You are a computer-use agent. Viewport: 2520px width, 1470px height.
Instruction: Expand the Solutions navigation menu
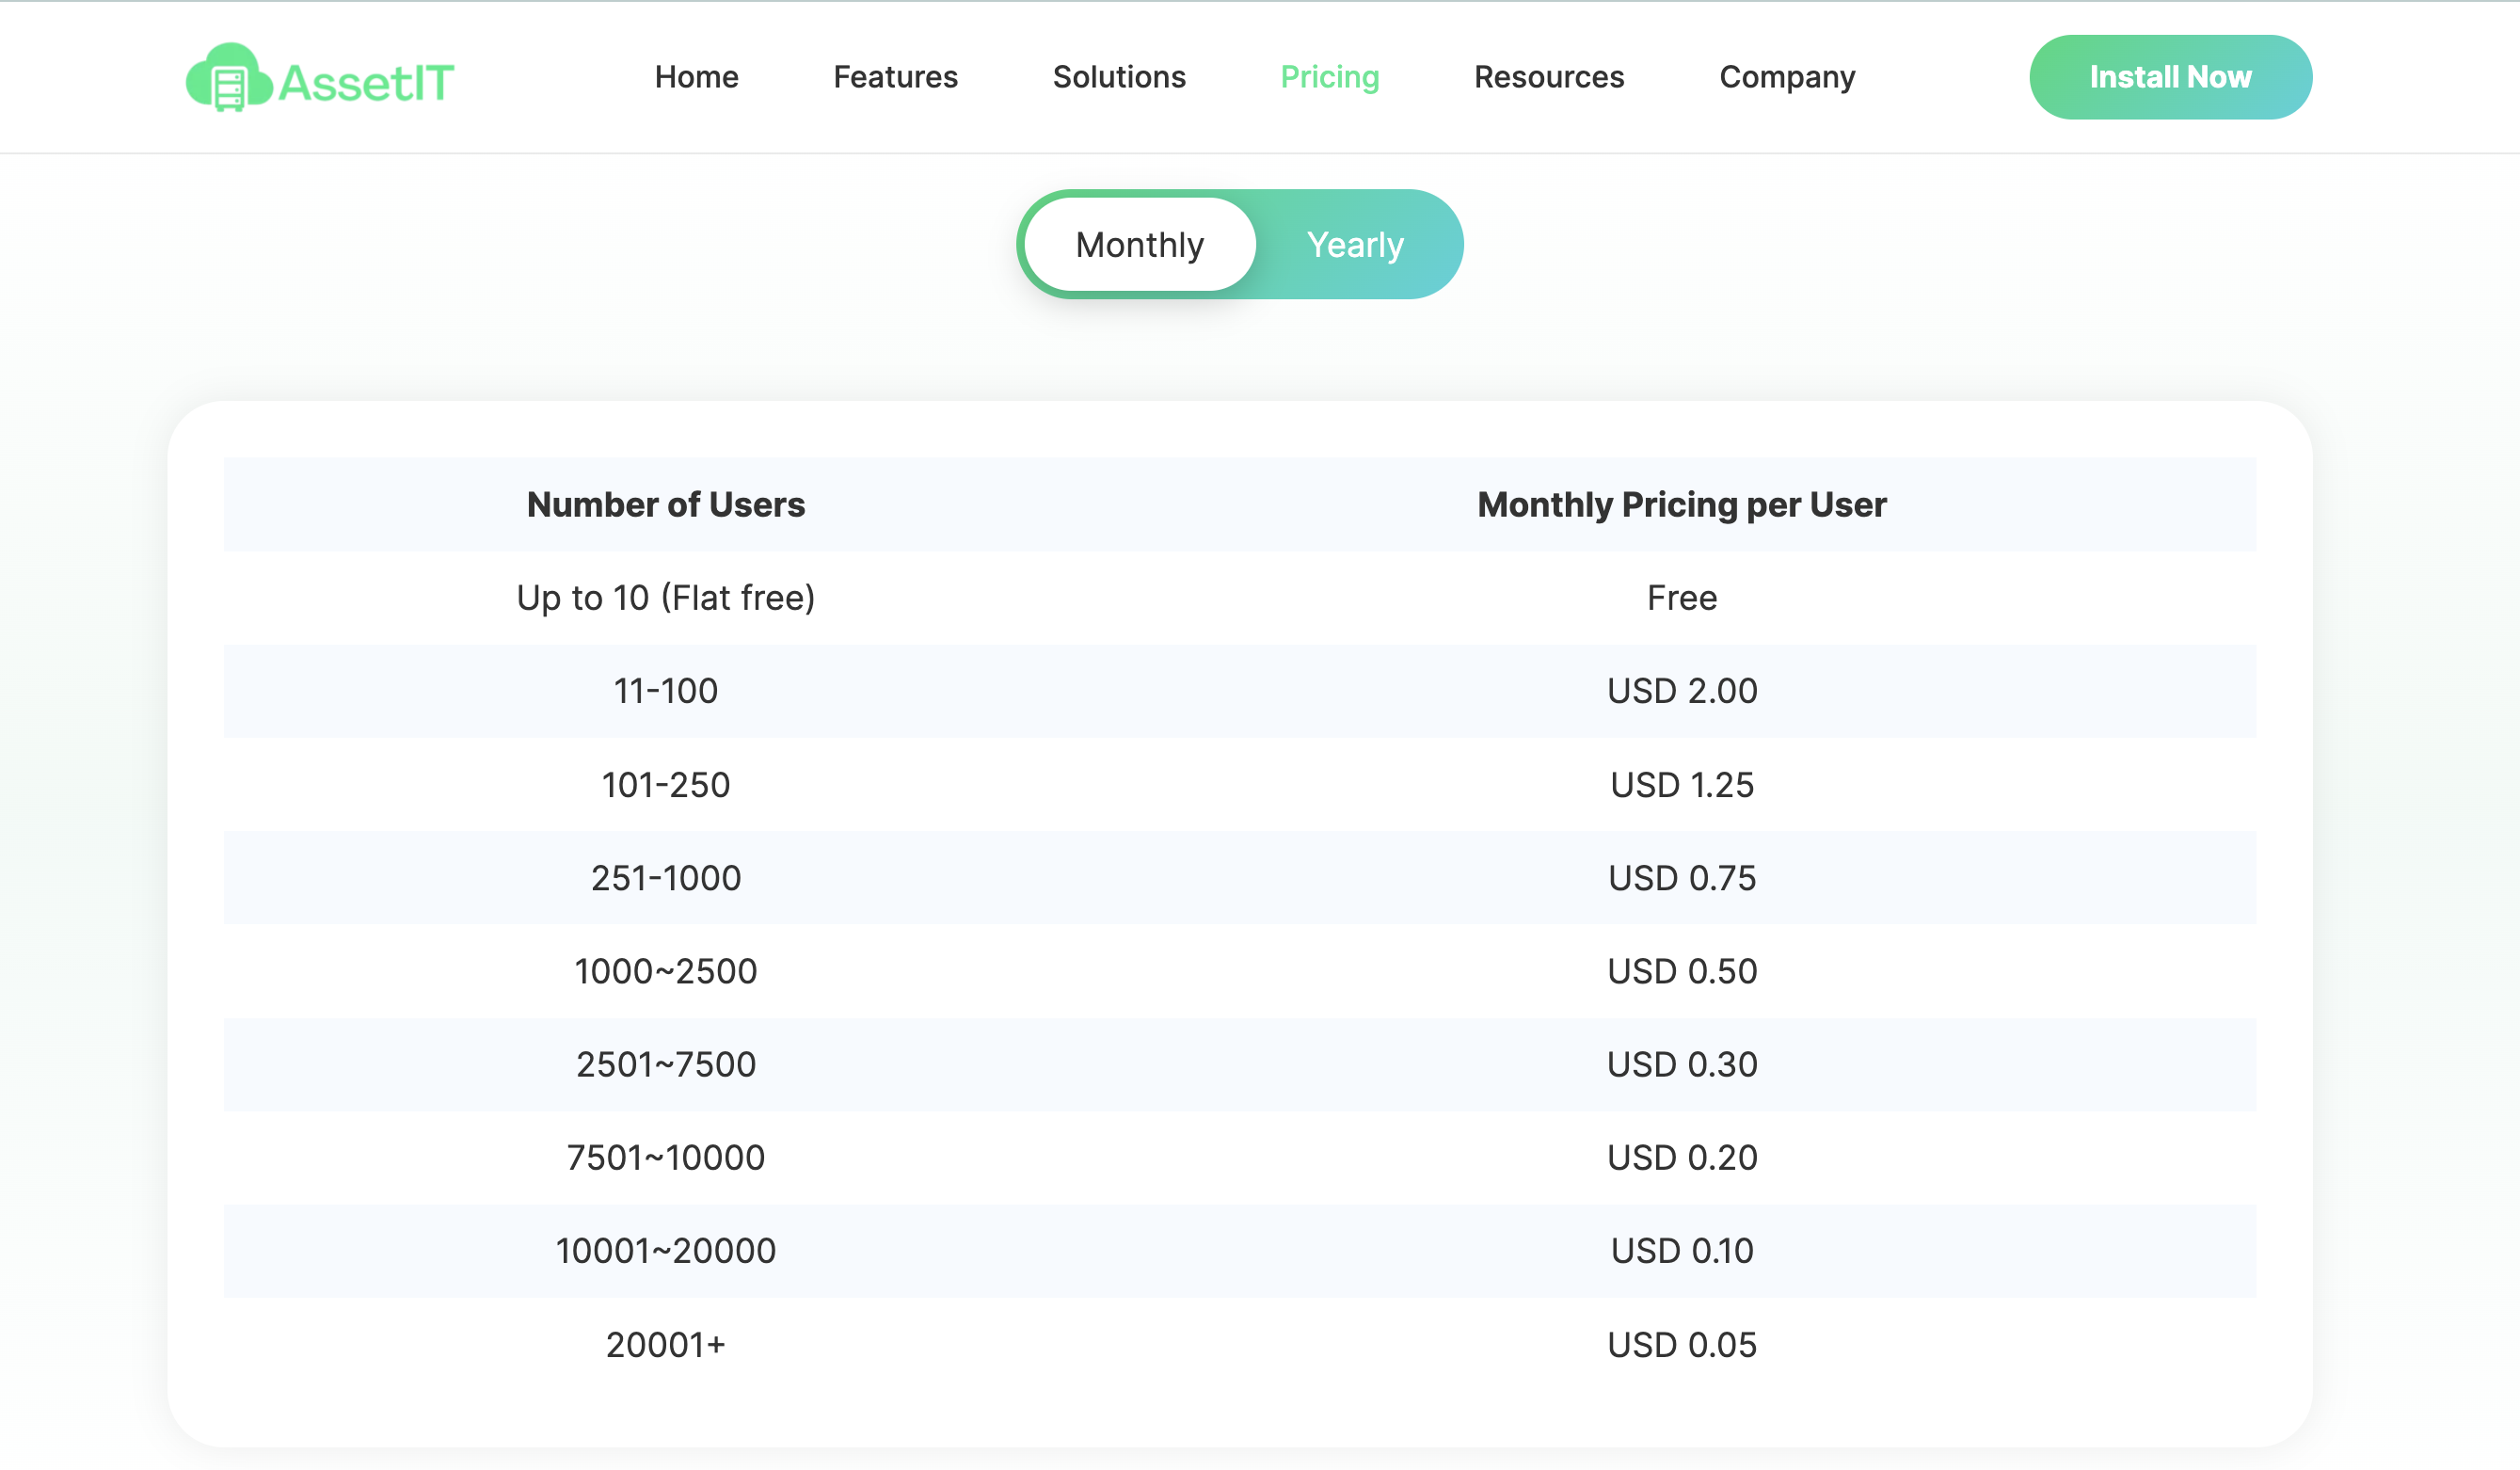pos(1119,77)
